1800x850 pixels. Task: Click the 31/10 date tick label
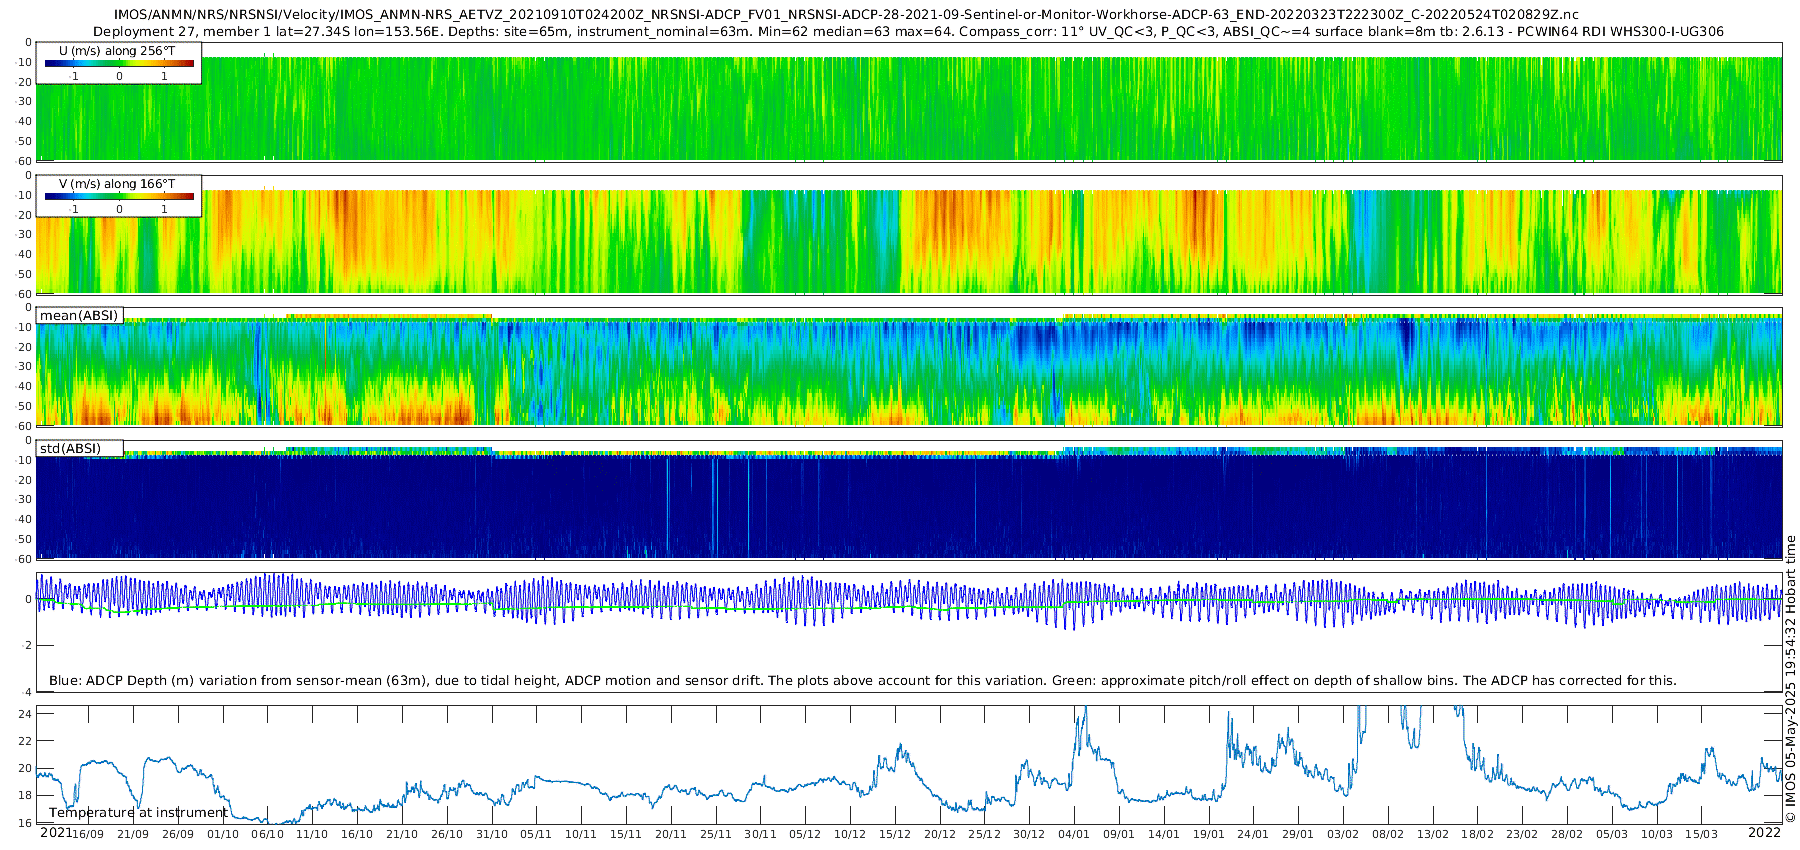(491, 834)
